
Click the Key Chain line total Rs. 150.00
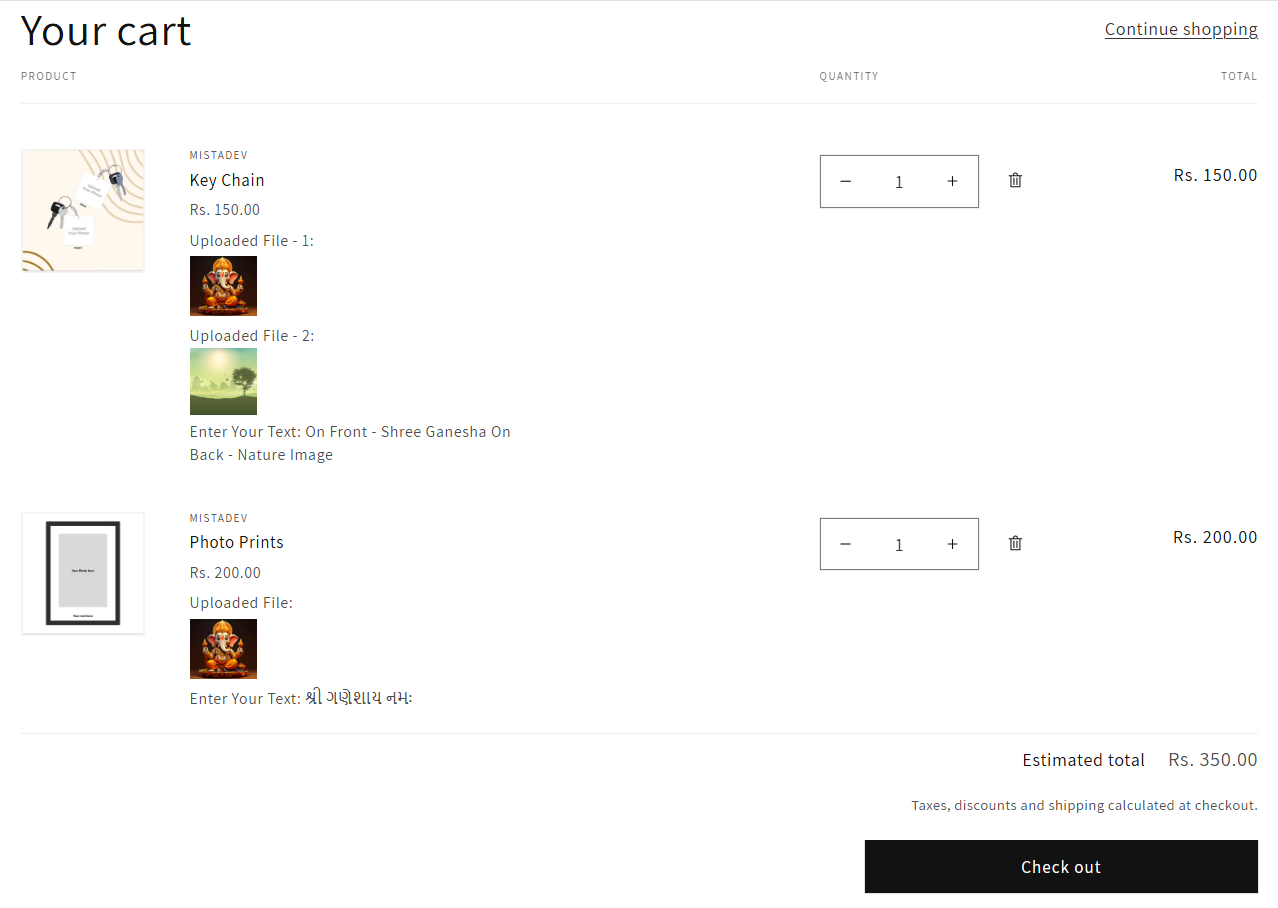(x=1215, y=175)
